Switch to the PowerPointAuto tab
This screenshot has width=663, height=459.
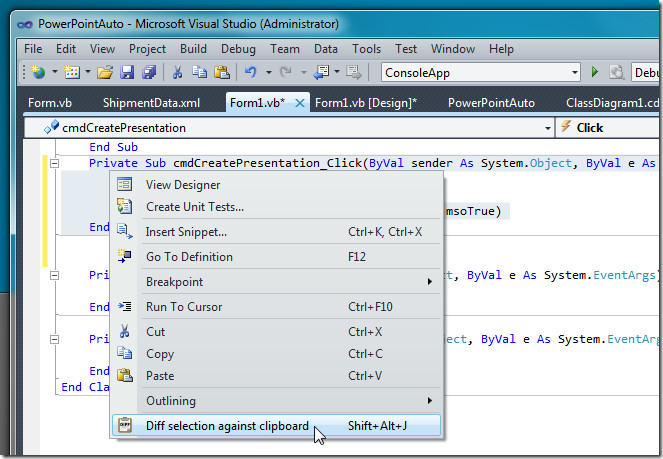tap(491, 103)
